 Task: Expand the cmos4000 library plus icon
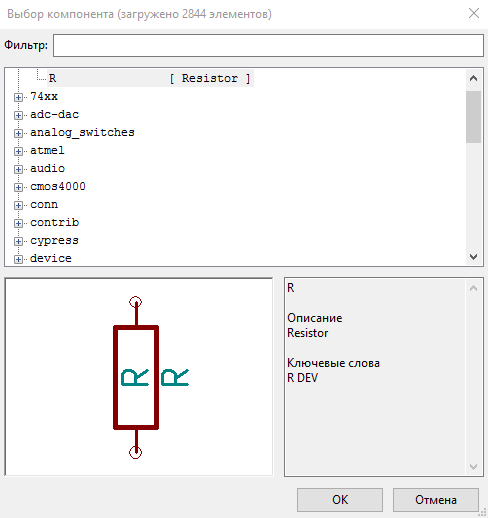click(18, 187)
